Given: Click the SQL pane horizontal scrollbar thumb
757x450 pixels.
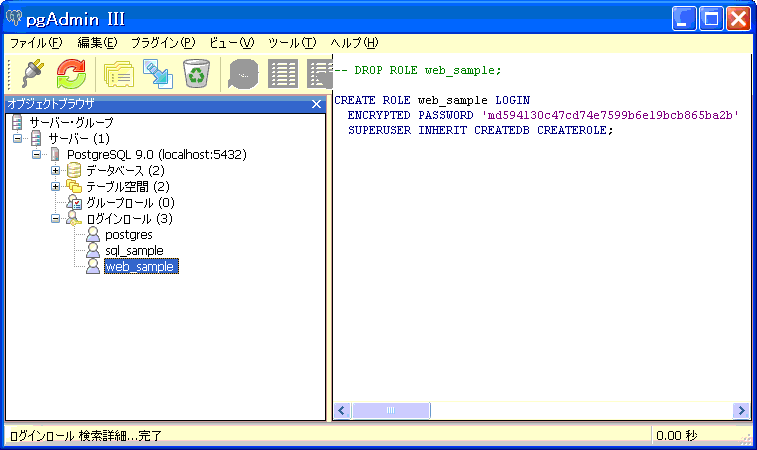Looking at the screenshot, I should pyautogui.click(x=390, y=411).
